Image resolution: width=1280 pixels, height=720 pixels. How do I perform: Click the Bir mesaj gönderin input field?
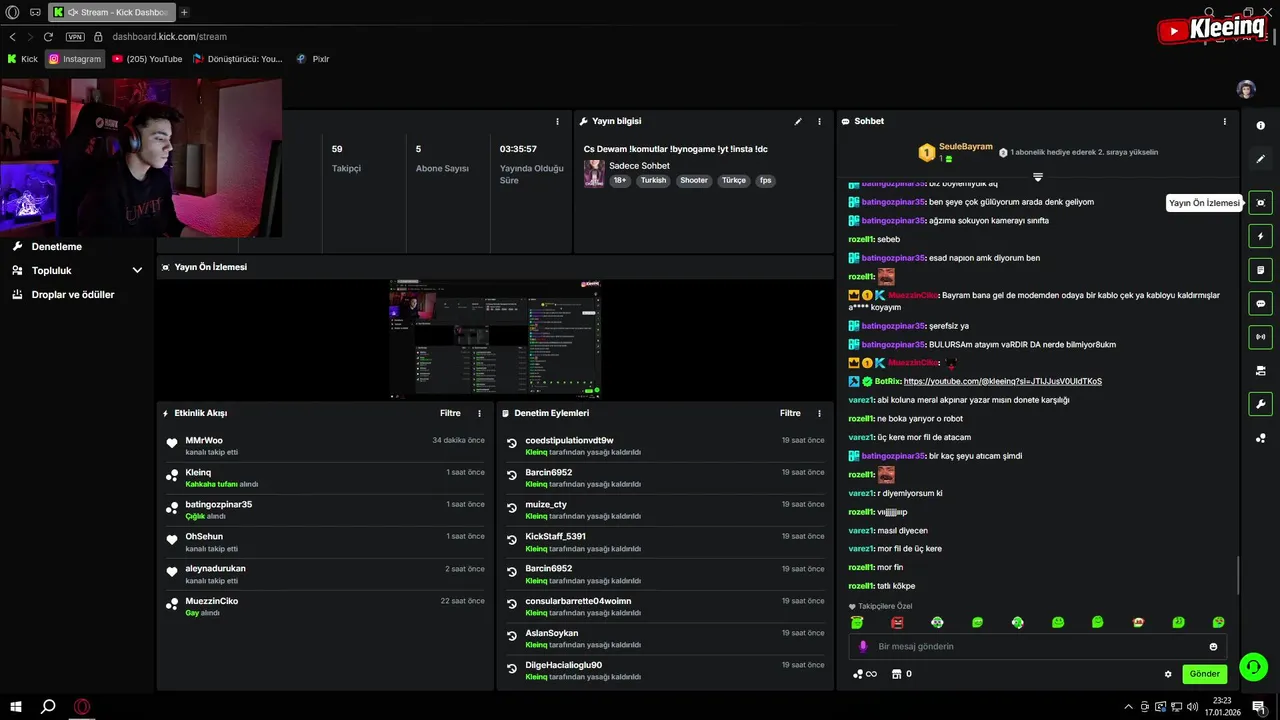pos(1038,647)
